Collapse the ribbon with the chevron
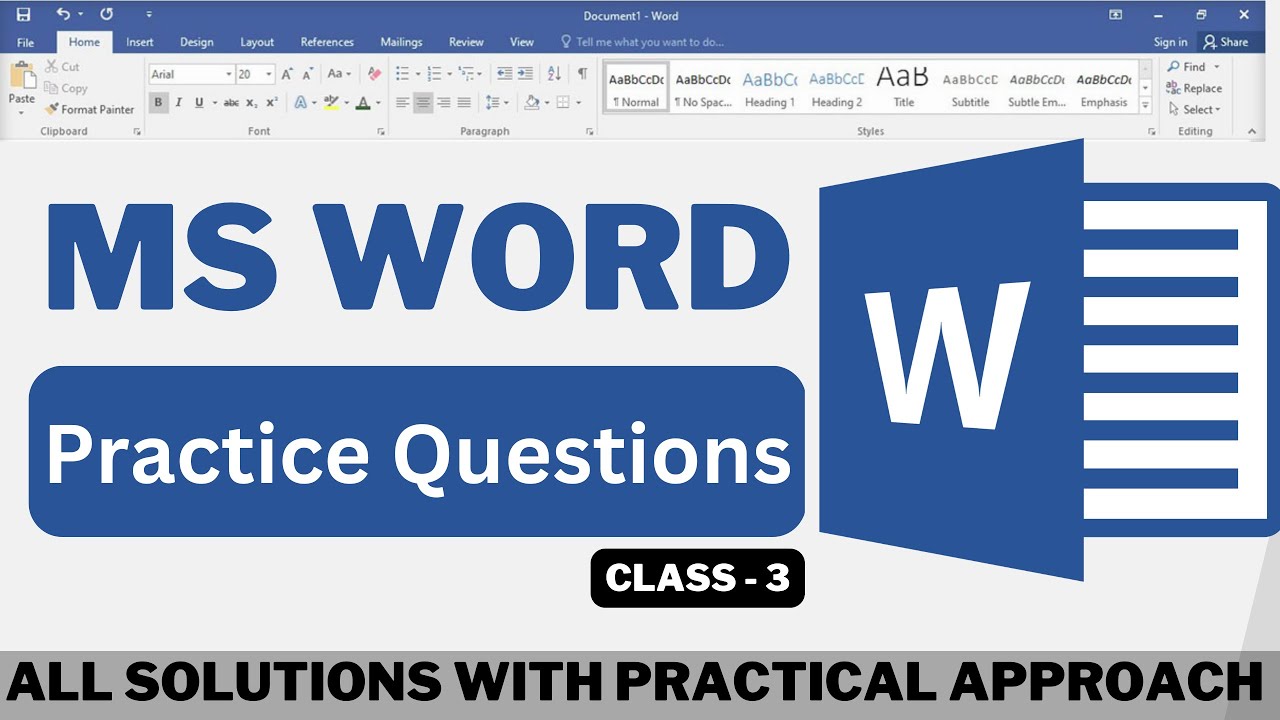This screenshot has height=720, width=1280. click(x=1251, y=131)
